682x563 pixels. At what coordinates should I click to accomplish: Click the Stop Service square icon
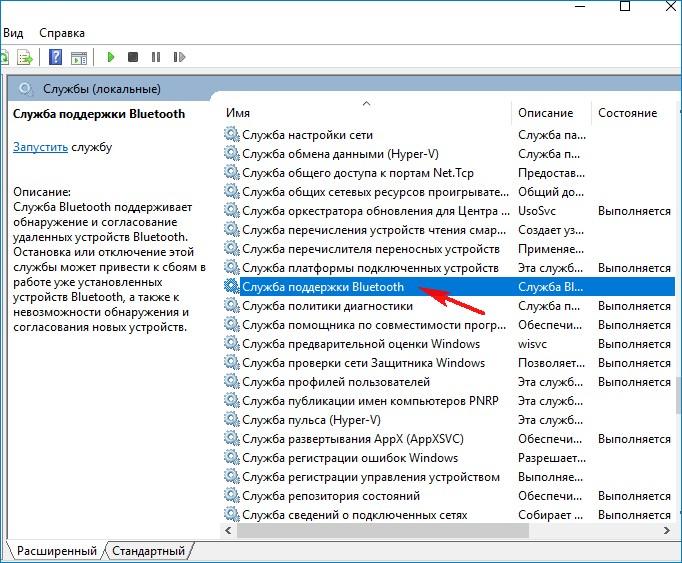133,57
